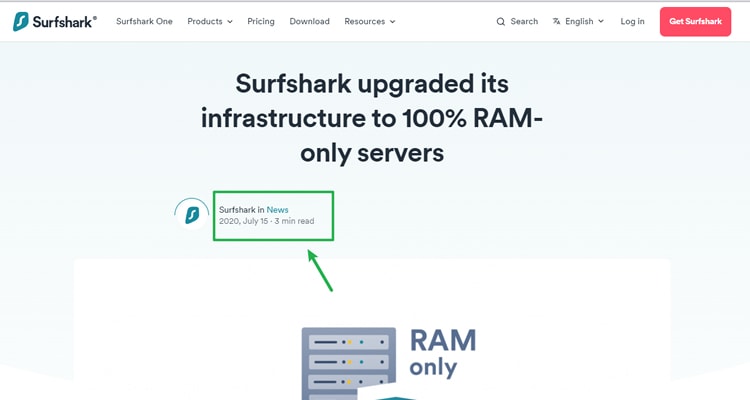This screenshot has height=400, width=750.
Task: Click the language translate icon
Action: coord(556,22)
